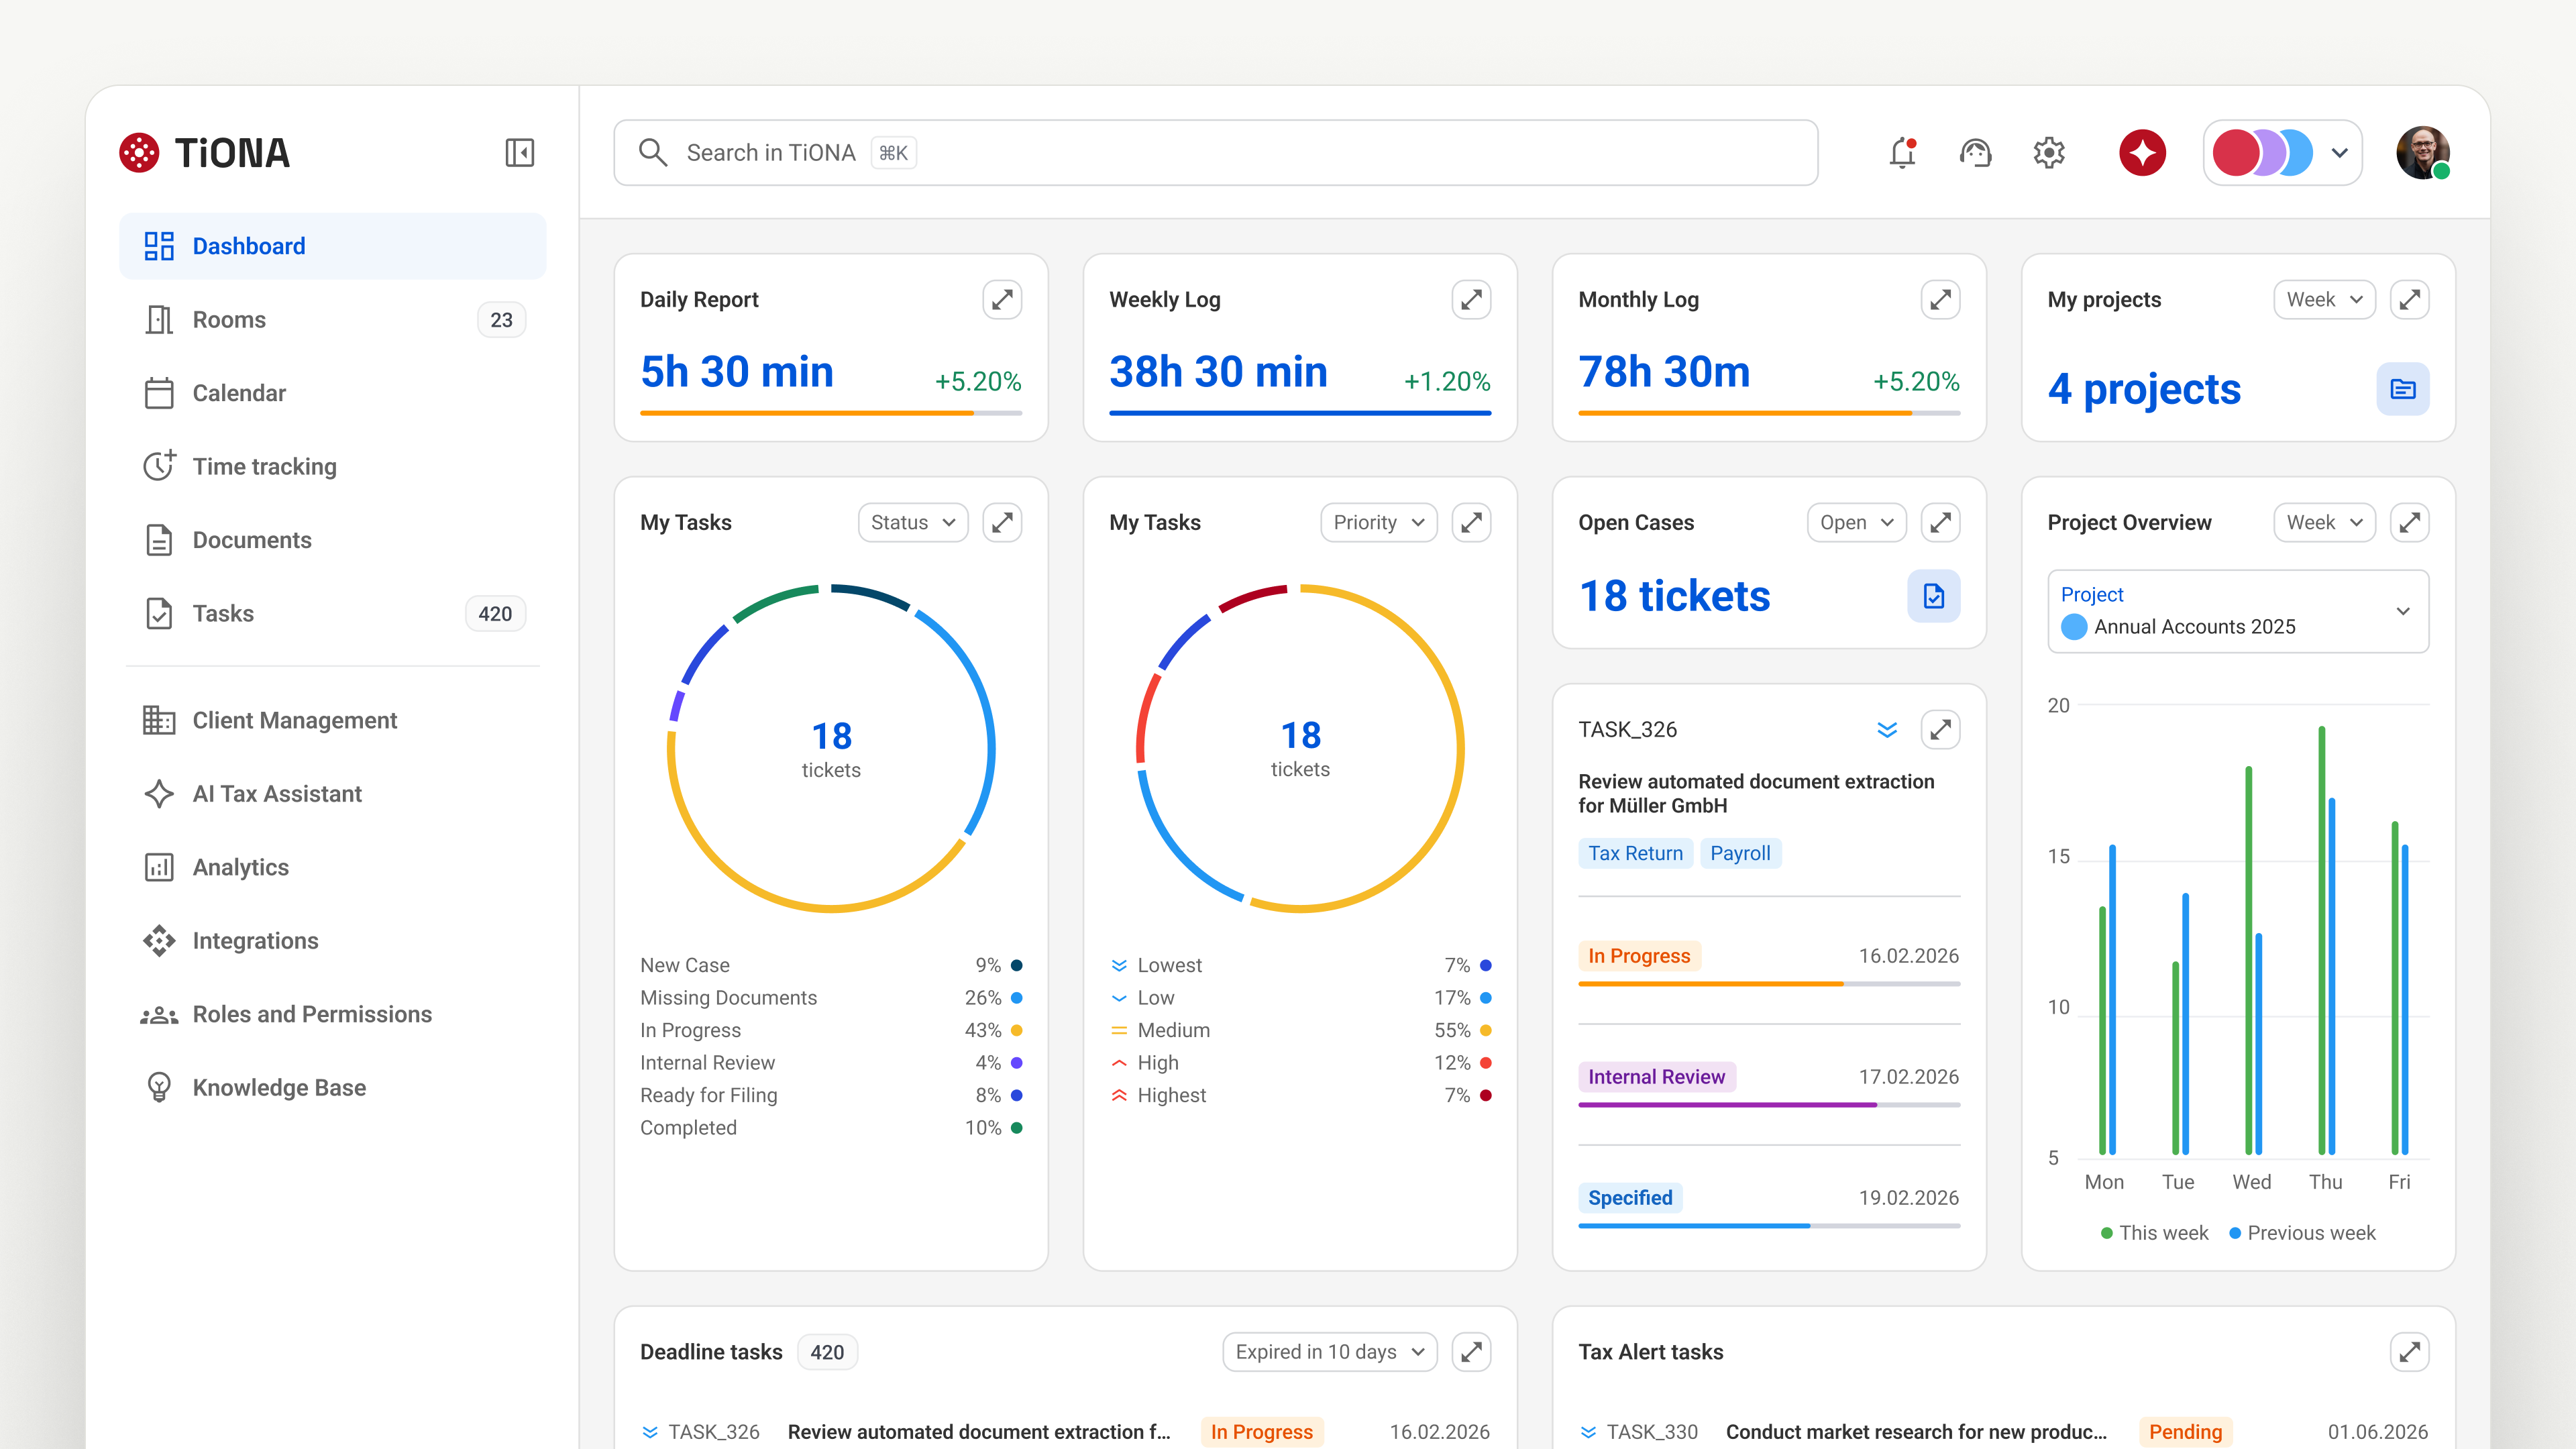Click the Daily Report progress bar
Image resolution: width=2576 pixels, height=1449 pixels.
tap(831, 413)
